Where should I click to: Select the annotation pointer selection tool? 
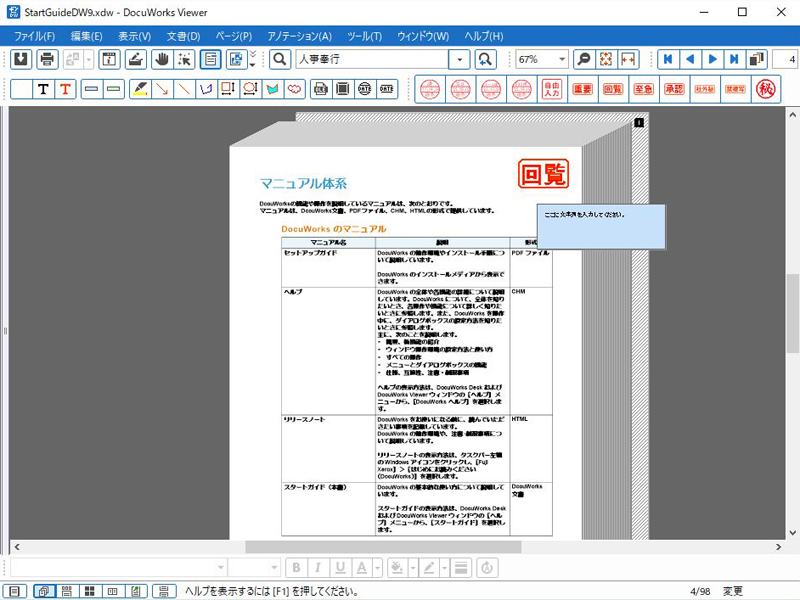click(185, 59)
